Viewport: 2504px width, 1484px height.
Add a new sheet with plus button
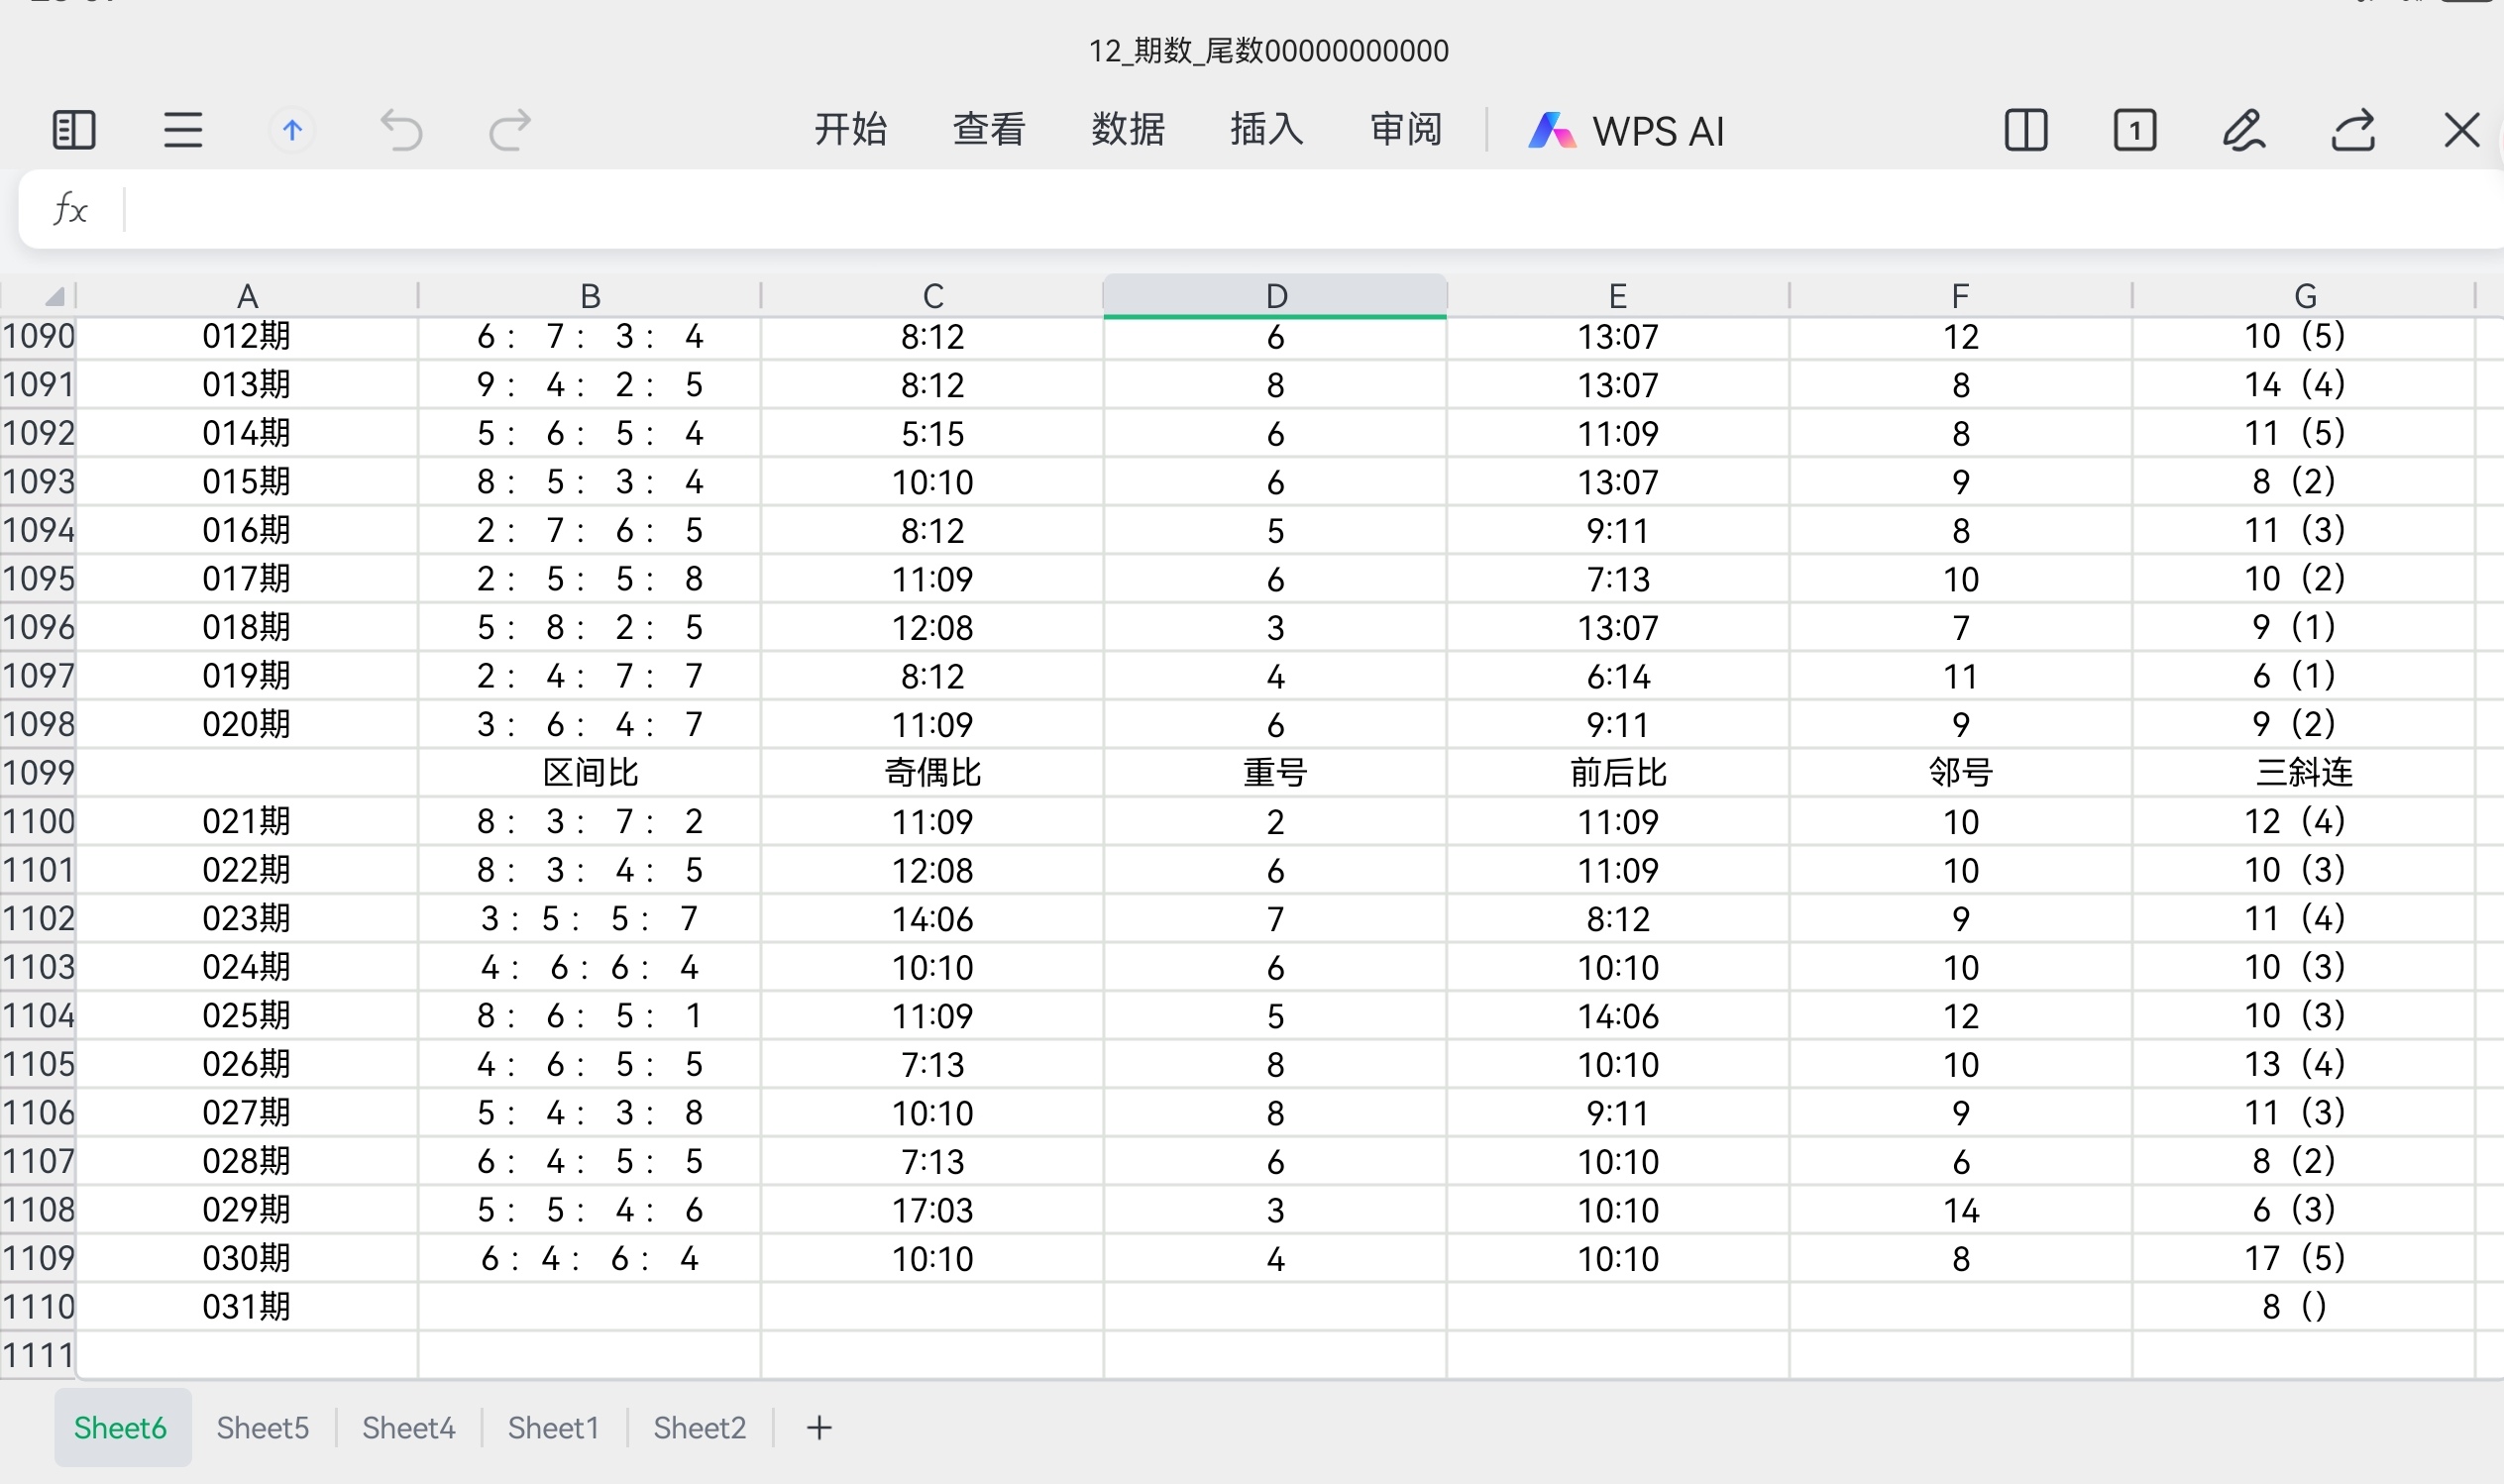(819, 1427)
